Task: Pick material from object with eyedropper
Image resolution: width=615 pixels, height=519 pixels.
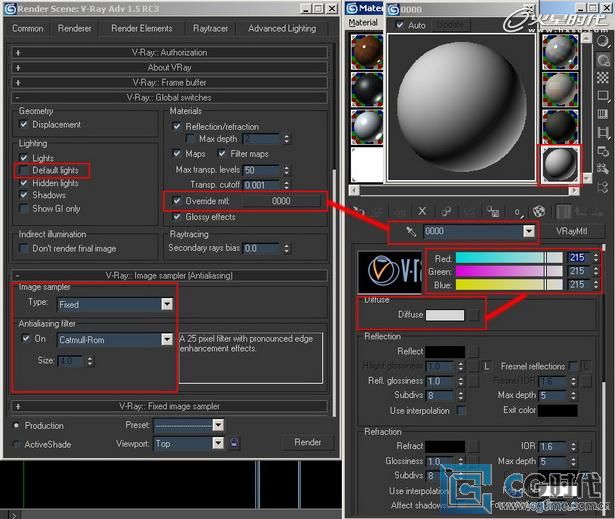Action: coord(410,231)
